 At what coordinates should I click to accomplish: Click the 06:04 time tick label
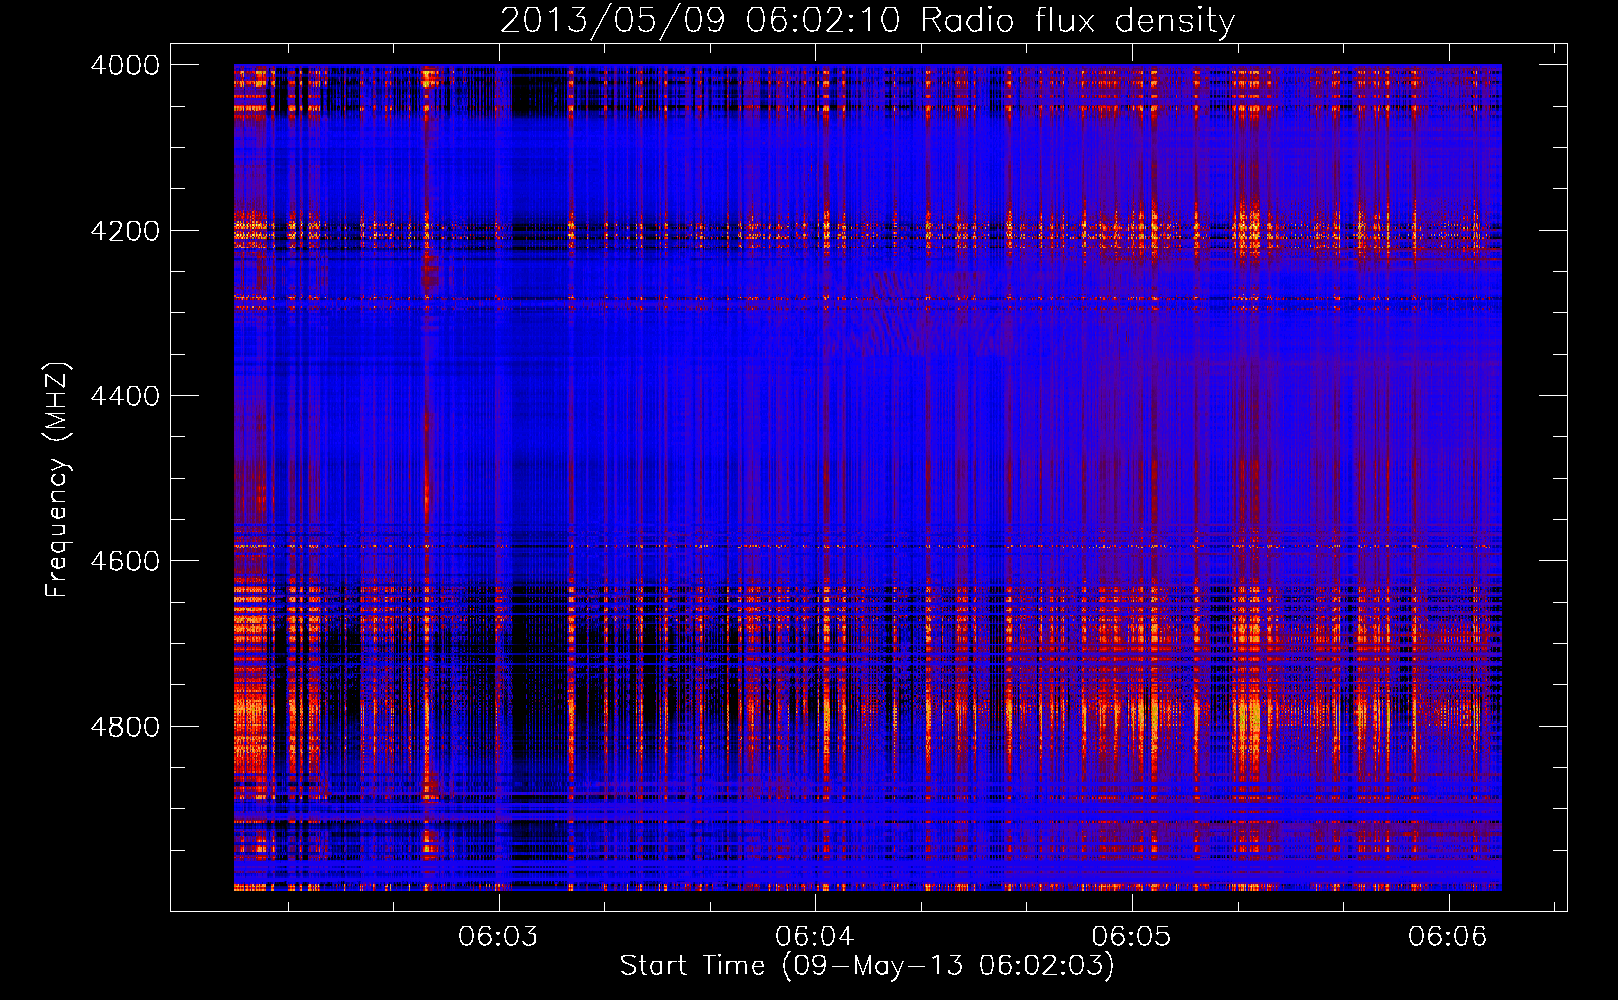click(815, 937)
